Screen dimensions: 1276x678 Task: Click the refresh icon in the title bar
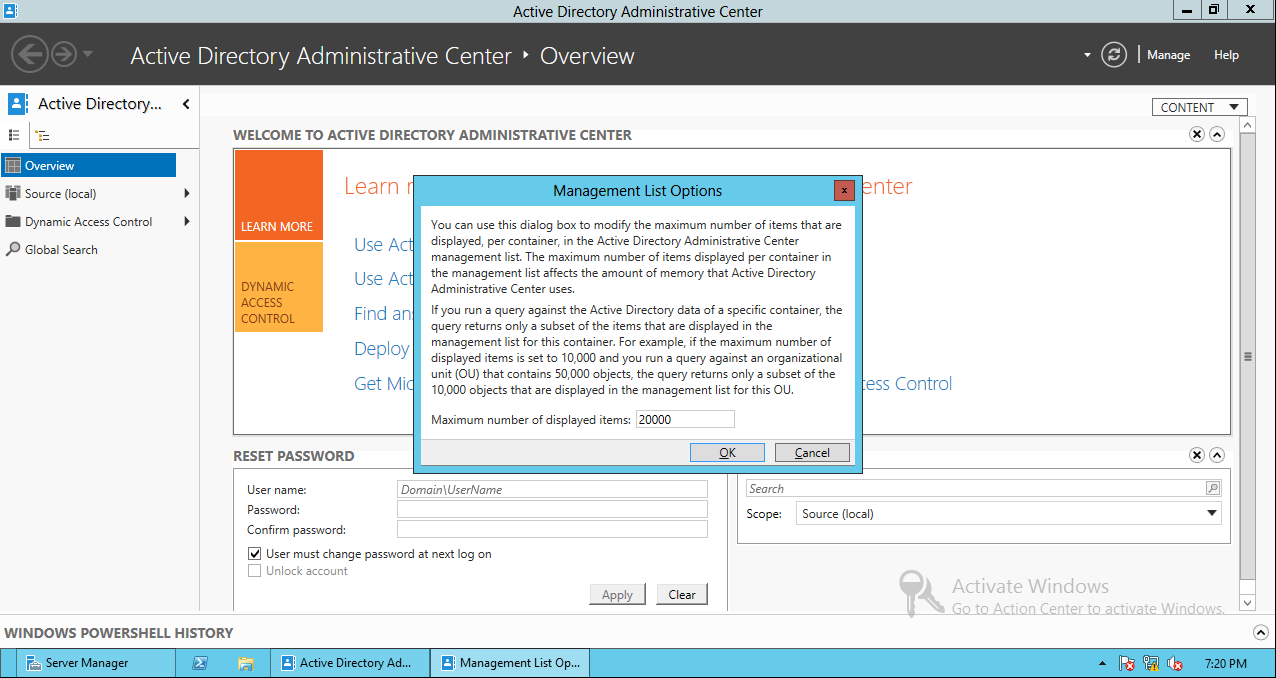(x=1114, y=55)
